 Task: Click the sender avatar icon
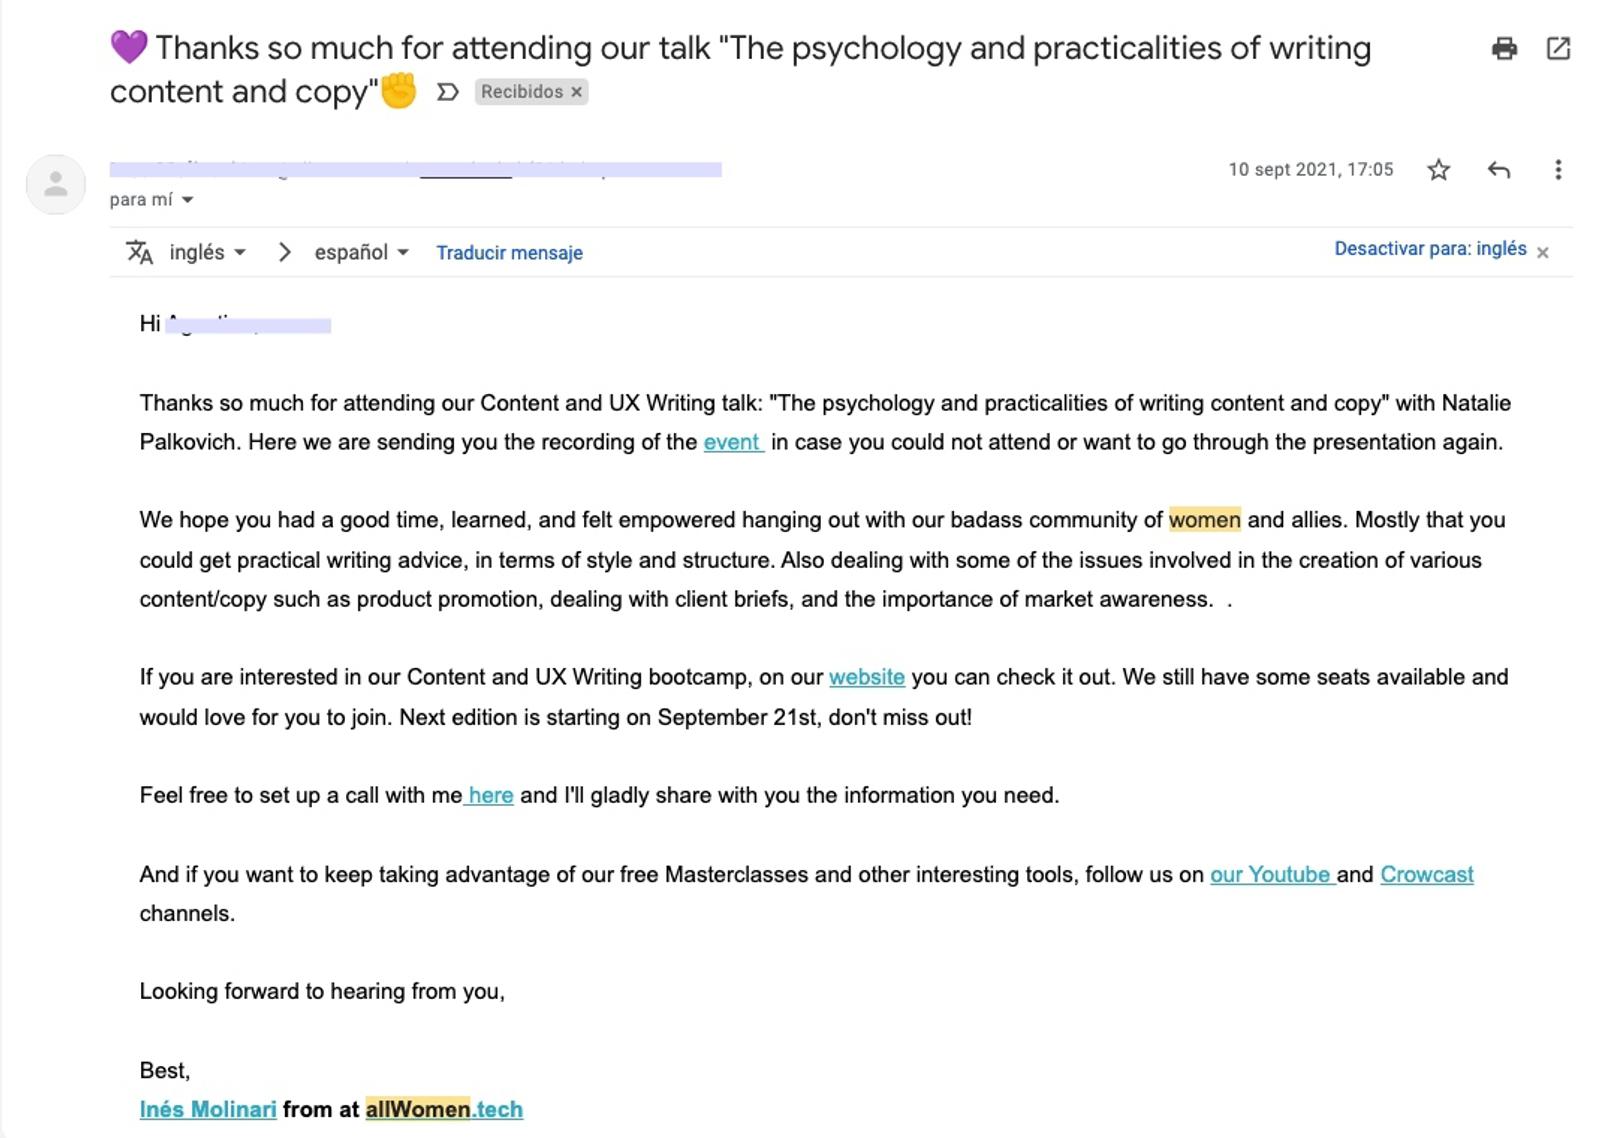tap(56, 184)
